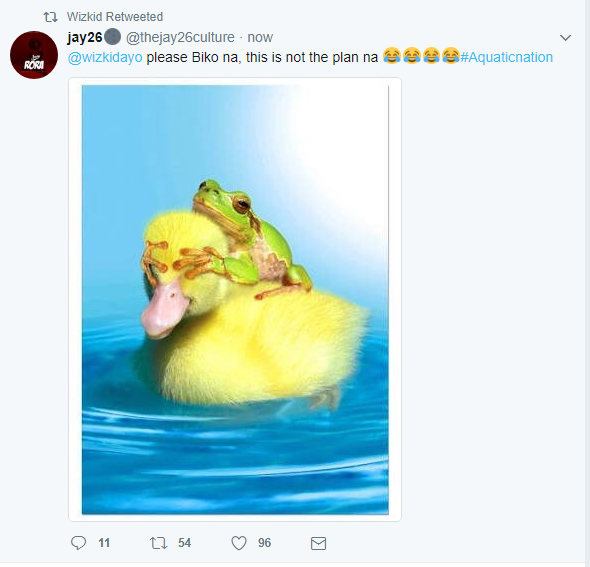
Task: Like the tweet with the heart icon
Action: click(x=239, y=543)
